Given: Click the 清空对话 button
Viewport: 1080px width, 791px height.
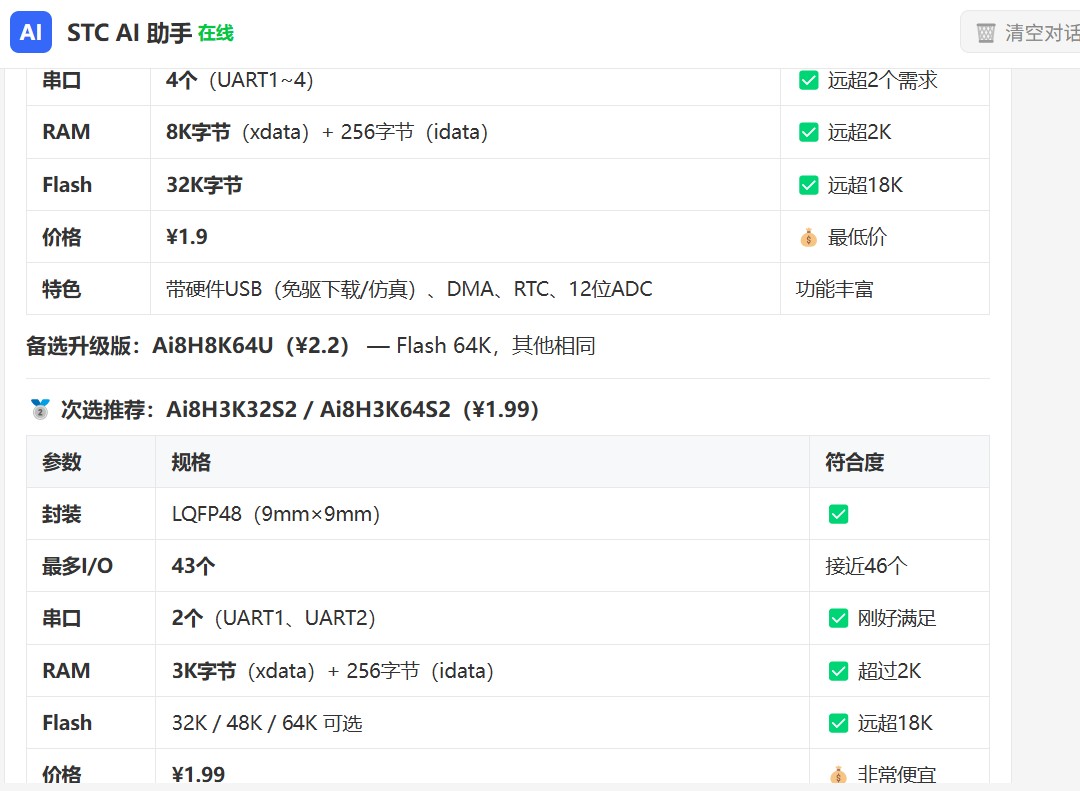Looking at the screenshot, I should [1021, 32].
